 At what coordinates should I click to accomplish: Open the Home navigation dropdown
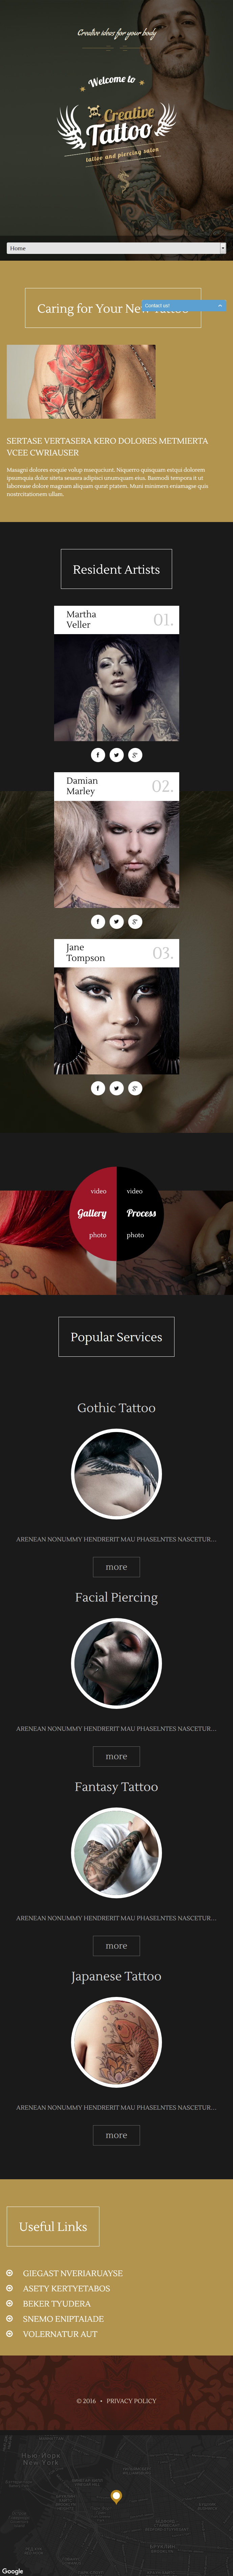(116, 248)
